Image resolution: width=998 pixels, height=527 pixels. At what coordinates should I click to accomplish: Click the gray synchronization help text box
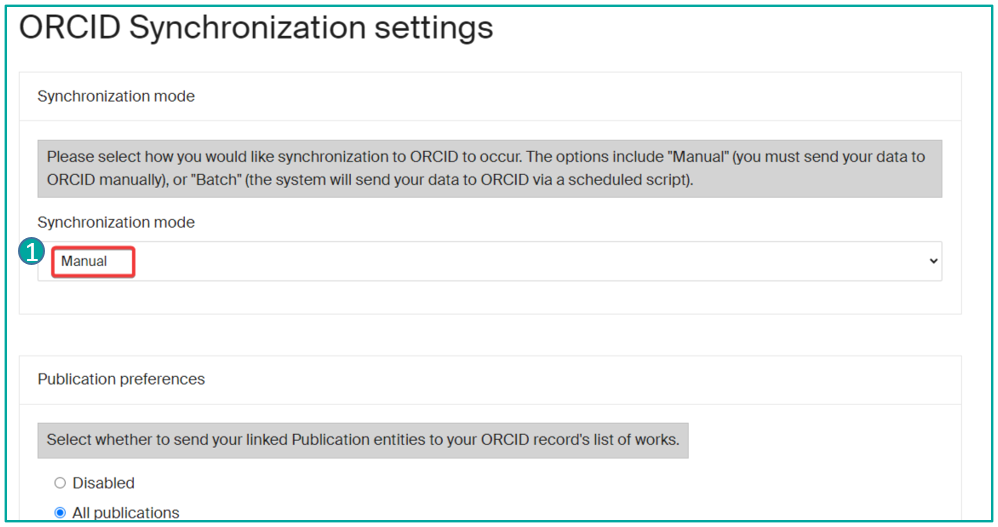click(489, 168)
